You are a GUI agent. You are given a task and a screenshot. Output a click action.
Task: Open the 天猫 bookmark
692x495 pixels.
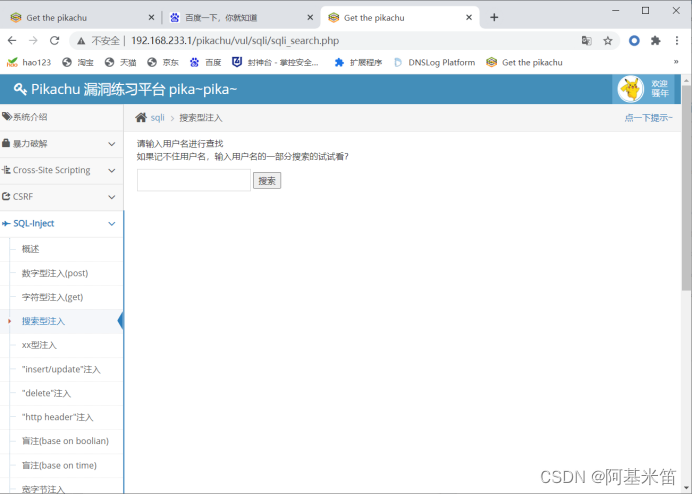click(120, 63)
